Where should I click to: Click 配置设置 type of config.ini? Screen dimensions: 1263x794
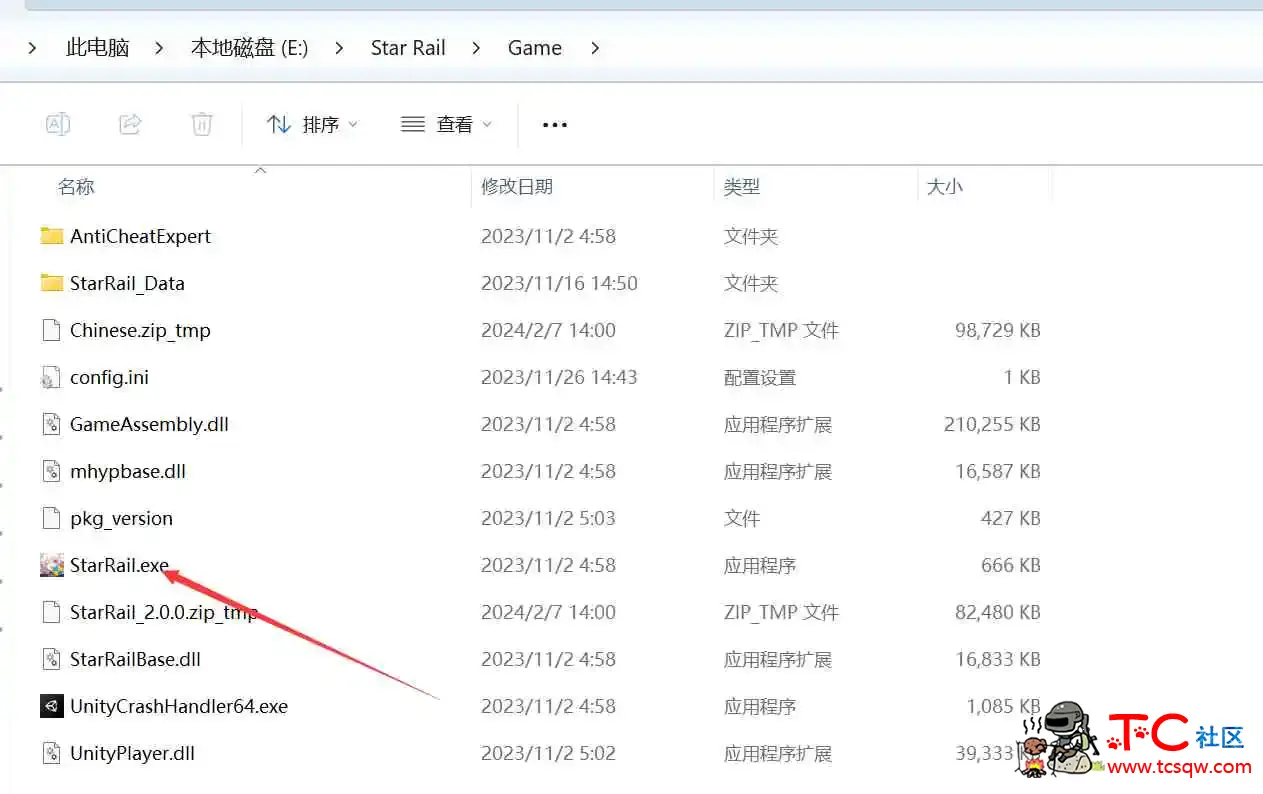pos(760,377)
